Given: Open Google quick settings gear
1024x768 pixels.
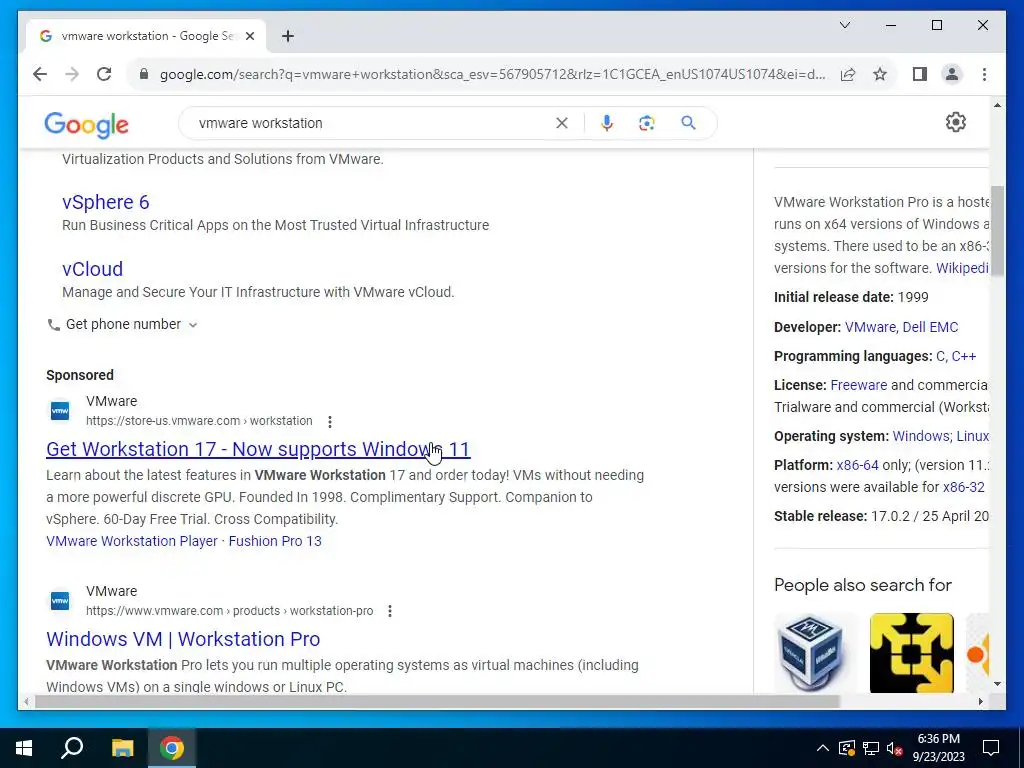Looking at the screenshot, I should (x=955, y=122).
